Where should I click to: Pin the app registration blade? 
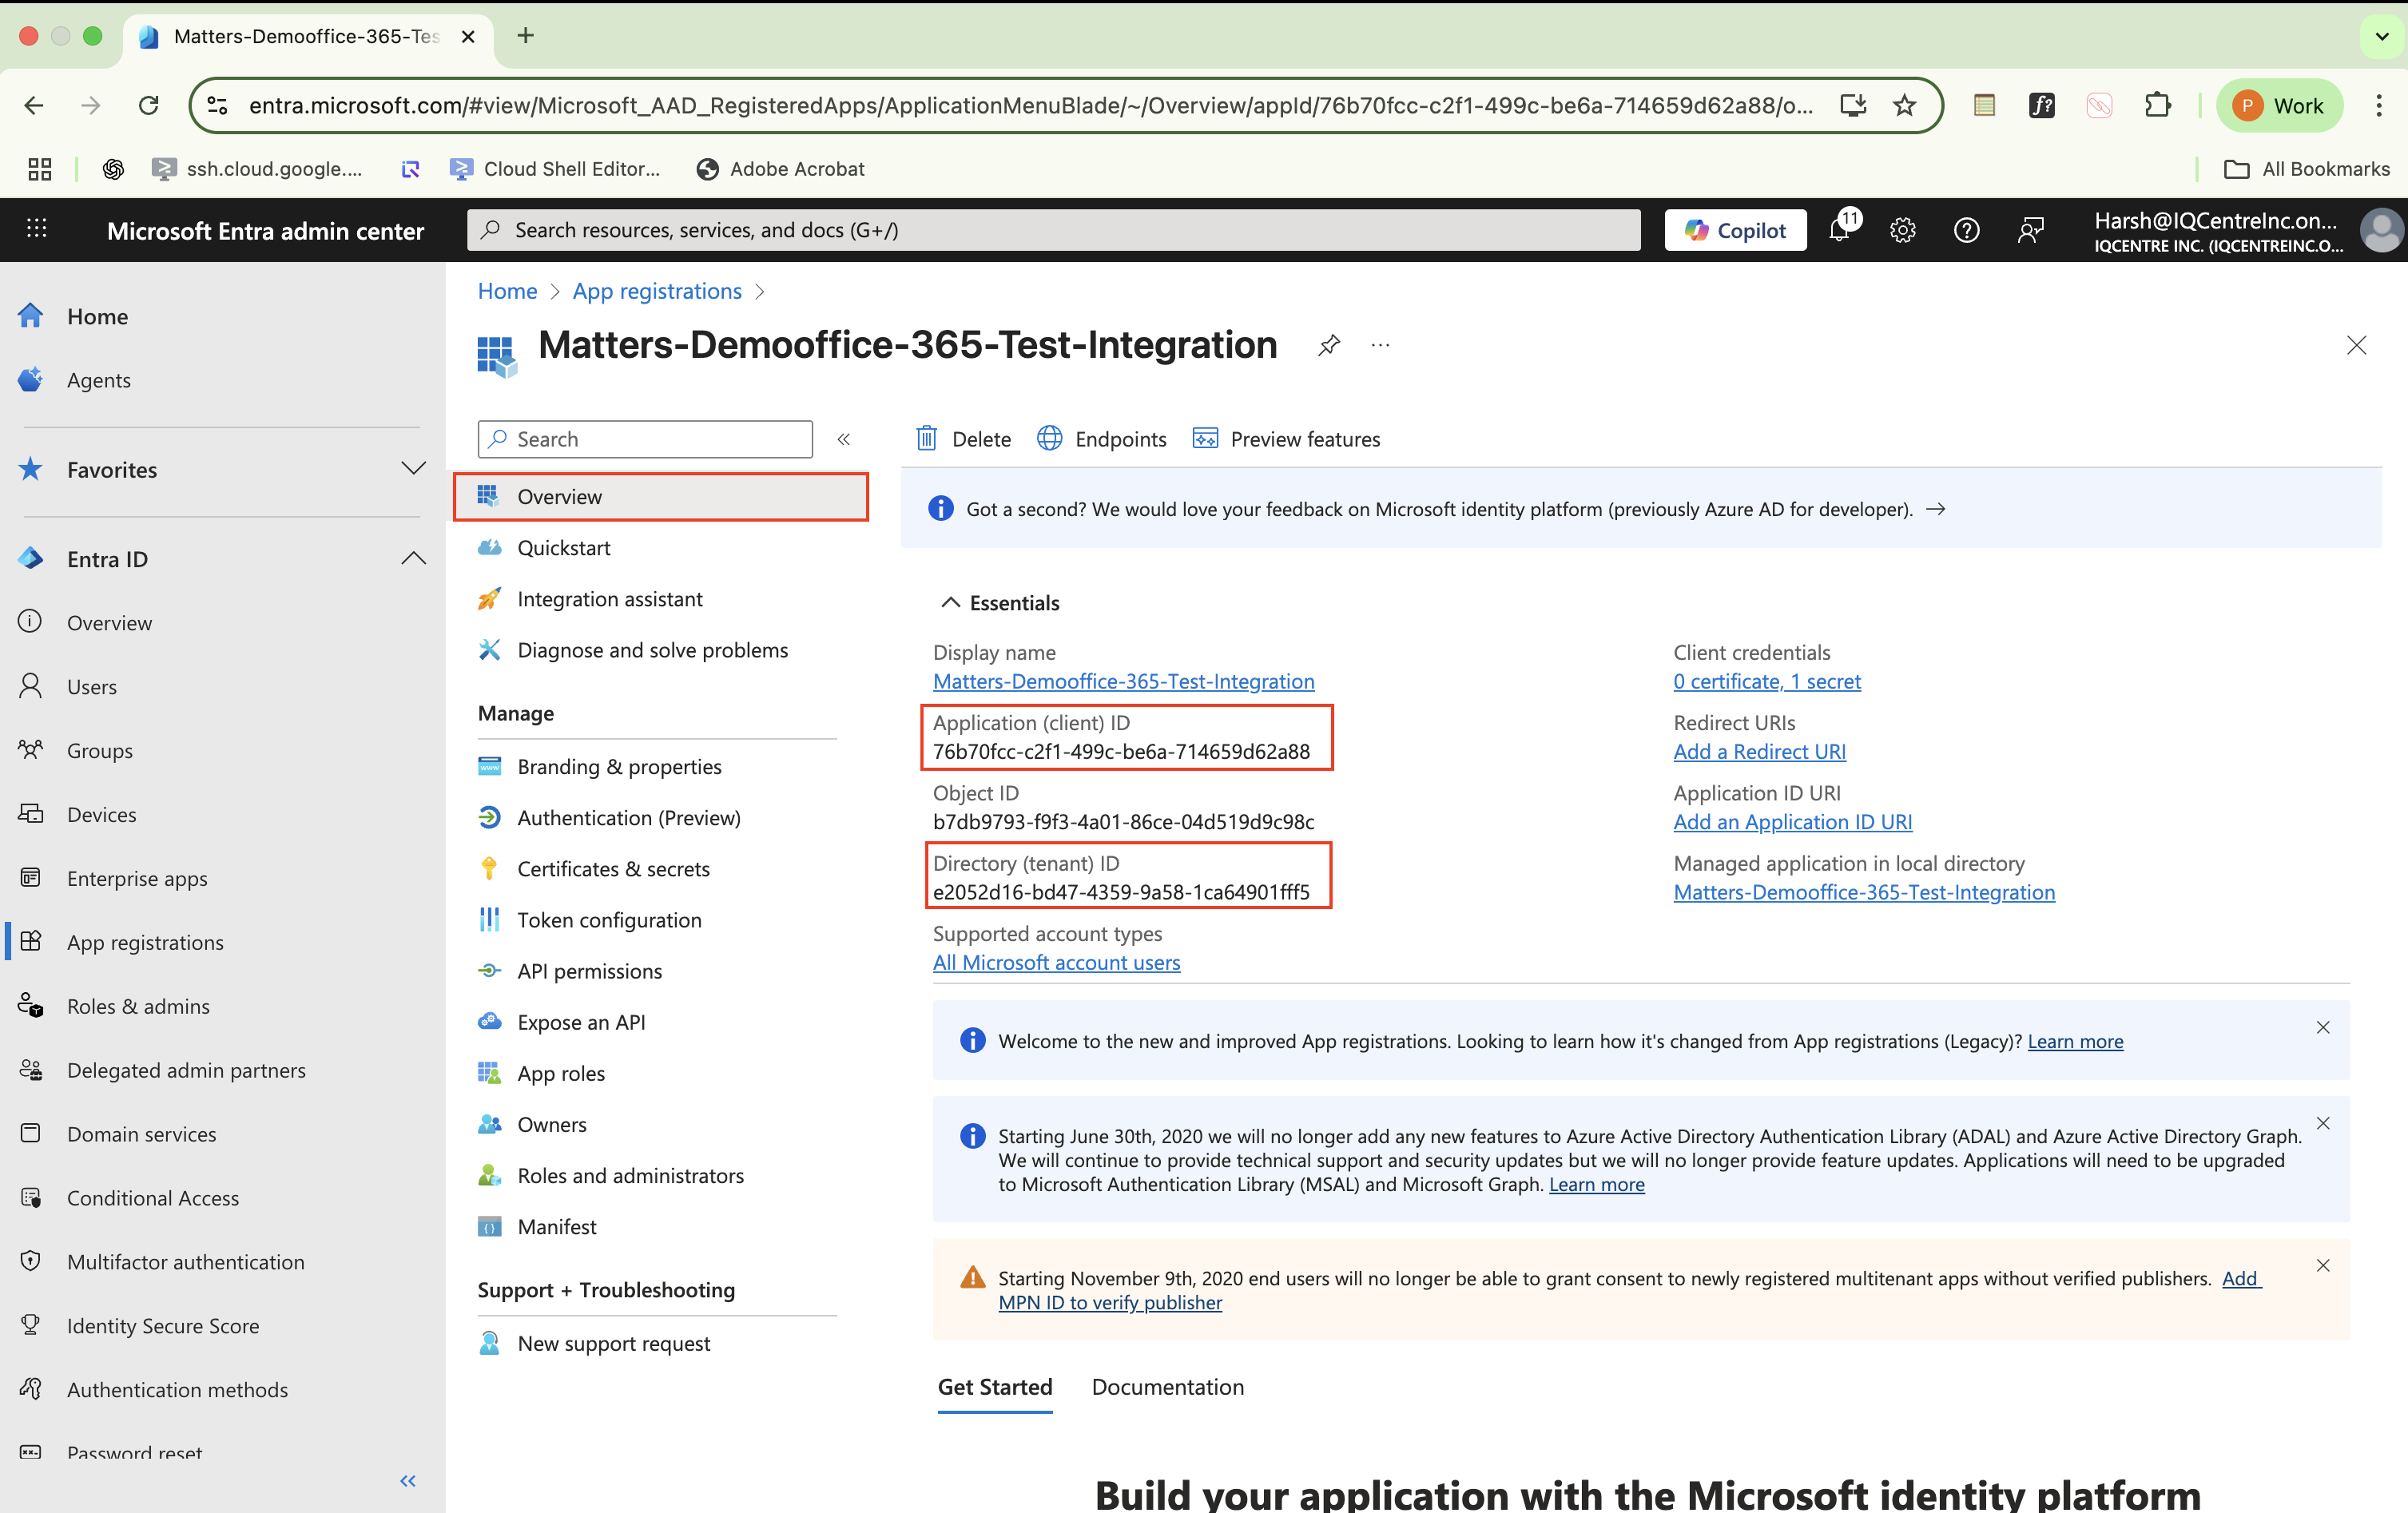click(1329, 345)
